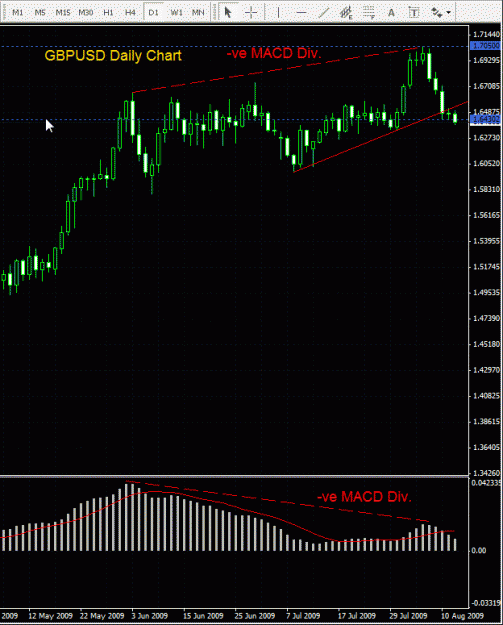Click the 29 Jul 2009 date label
This screenshot has height=625, width=503.
(x=408, y=616)
